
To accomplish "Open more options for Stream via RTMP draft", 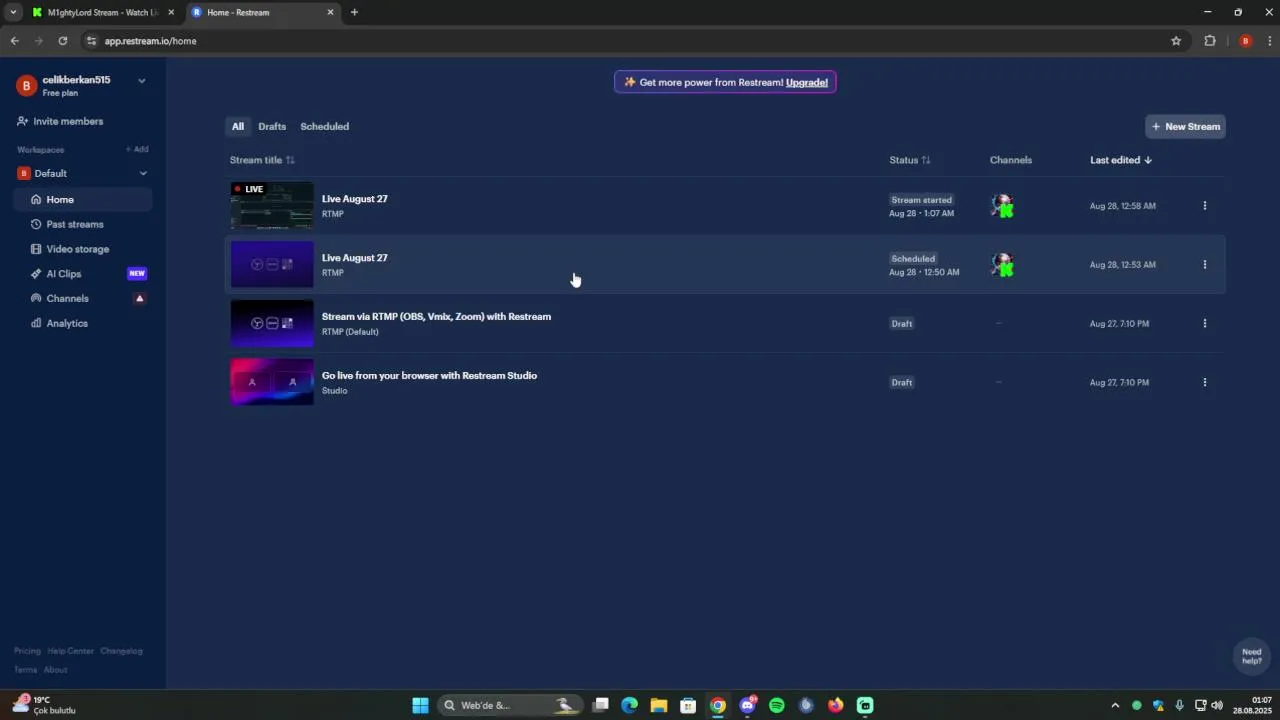I will pos(1204,323).
